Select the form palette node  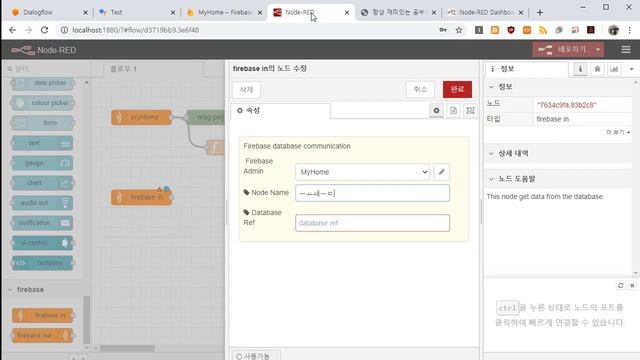(x=42, y=123)
